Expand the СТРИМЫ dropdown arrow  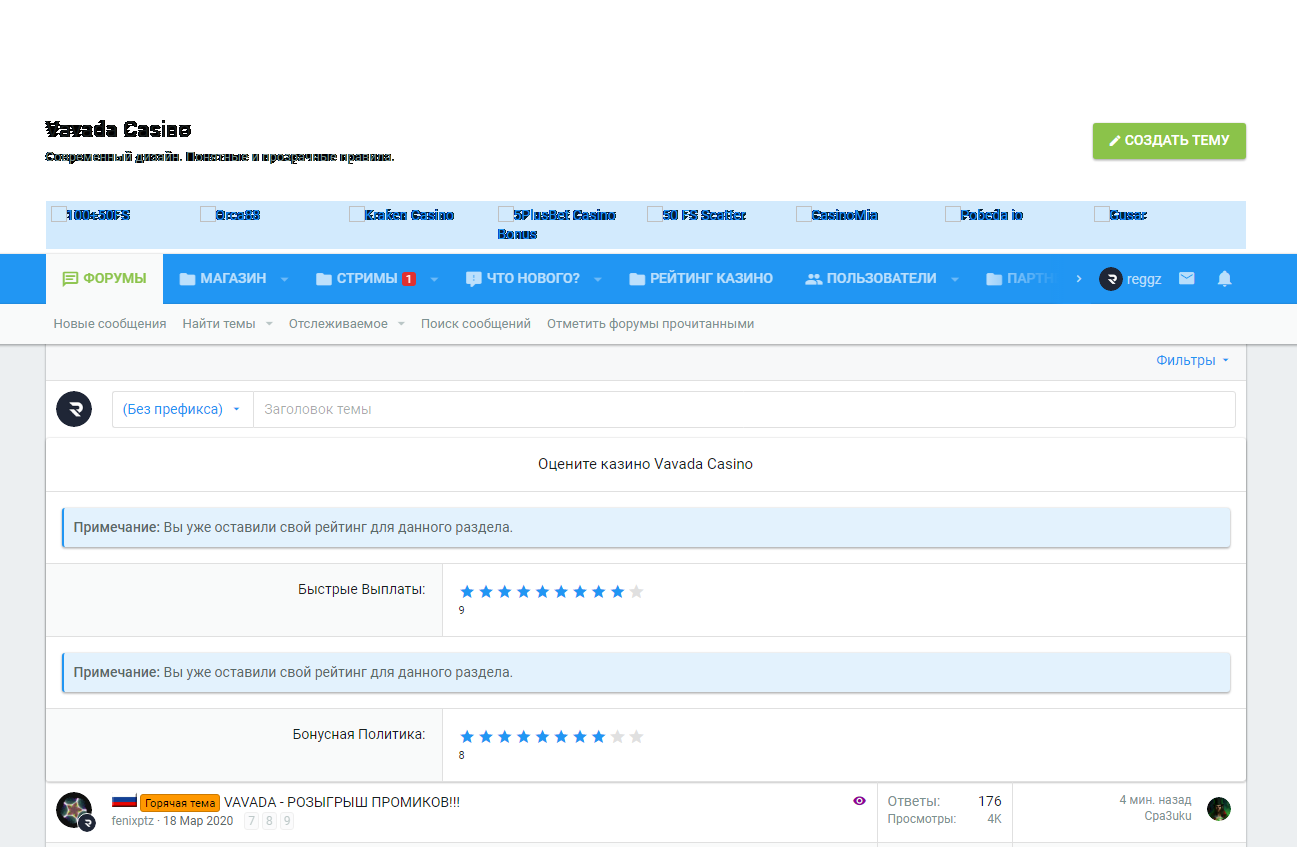click(x=434, y=280)
